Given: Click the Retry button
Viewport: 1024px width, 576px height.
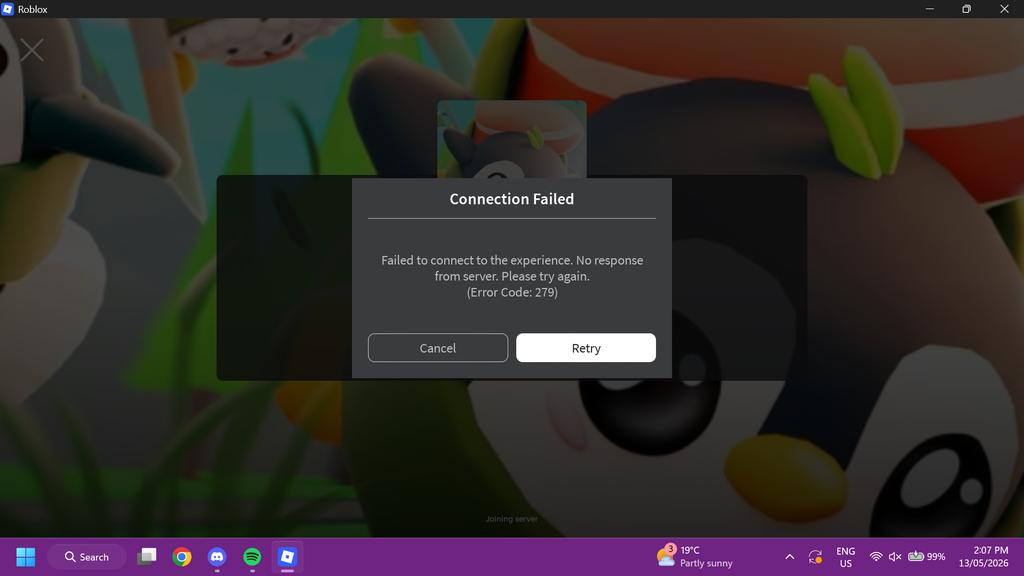Looking at the screenshot, I should (586, 347).
